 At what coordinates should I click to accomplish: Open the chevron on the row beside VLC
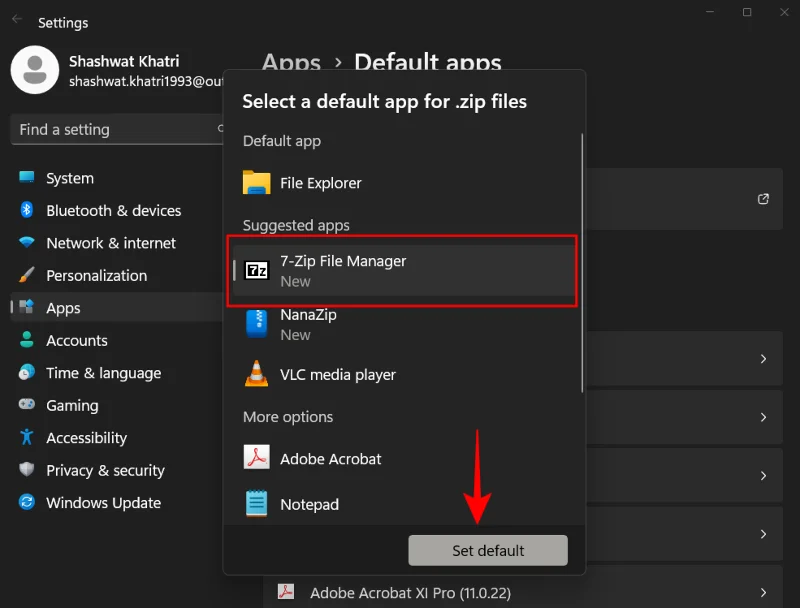point(765,417)
